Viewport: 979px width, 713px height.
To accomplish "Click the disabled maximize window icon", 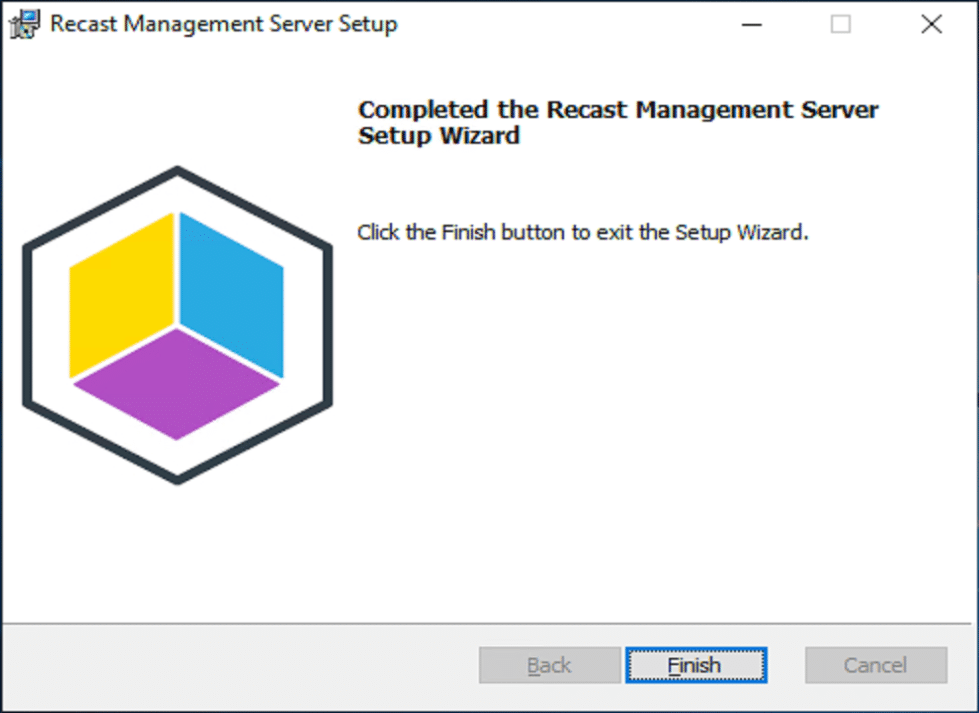I will pyautogui.click(x=840, y=24).
